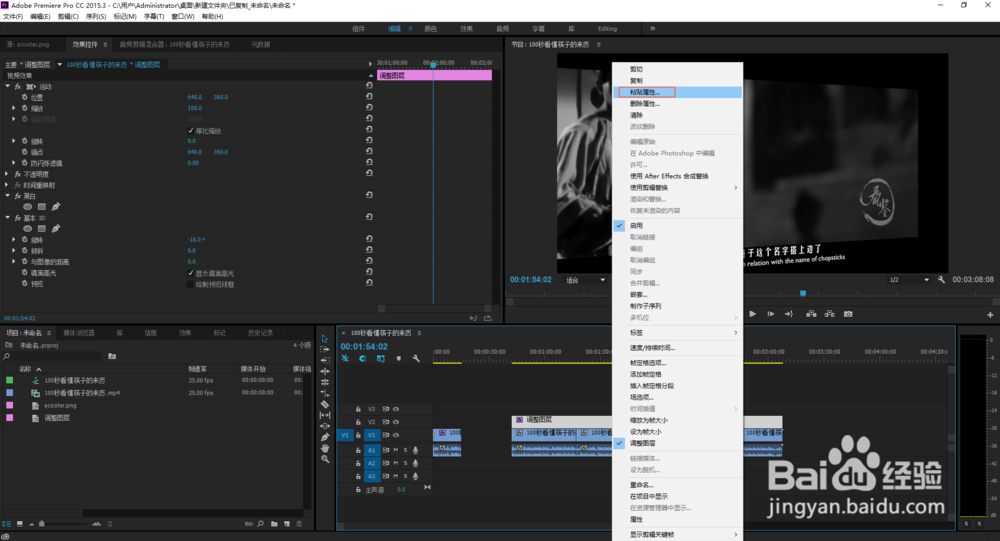Mute audio track A1 with M button
The image size is (1000, 541).
click(x=395, y=450)
